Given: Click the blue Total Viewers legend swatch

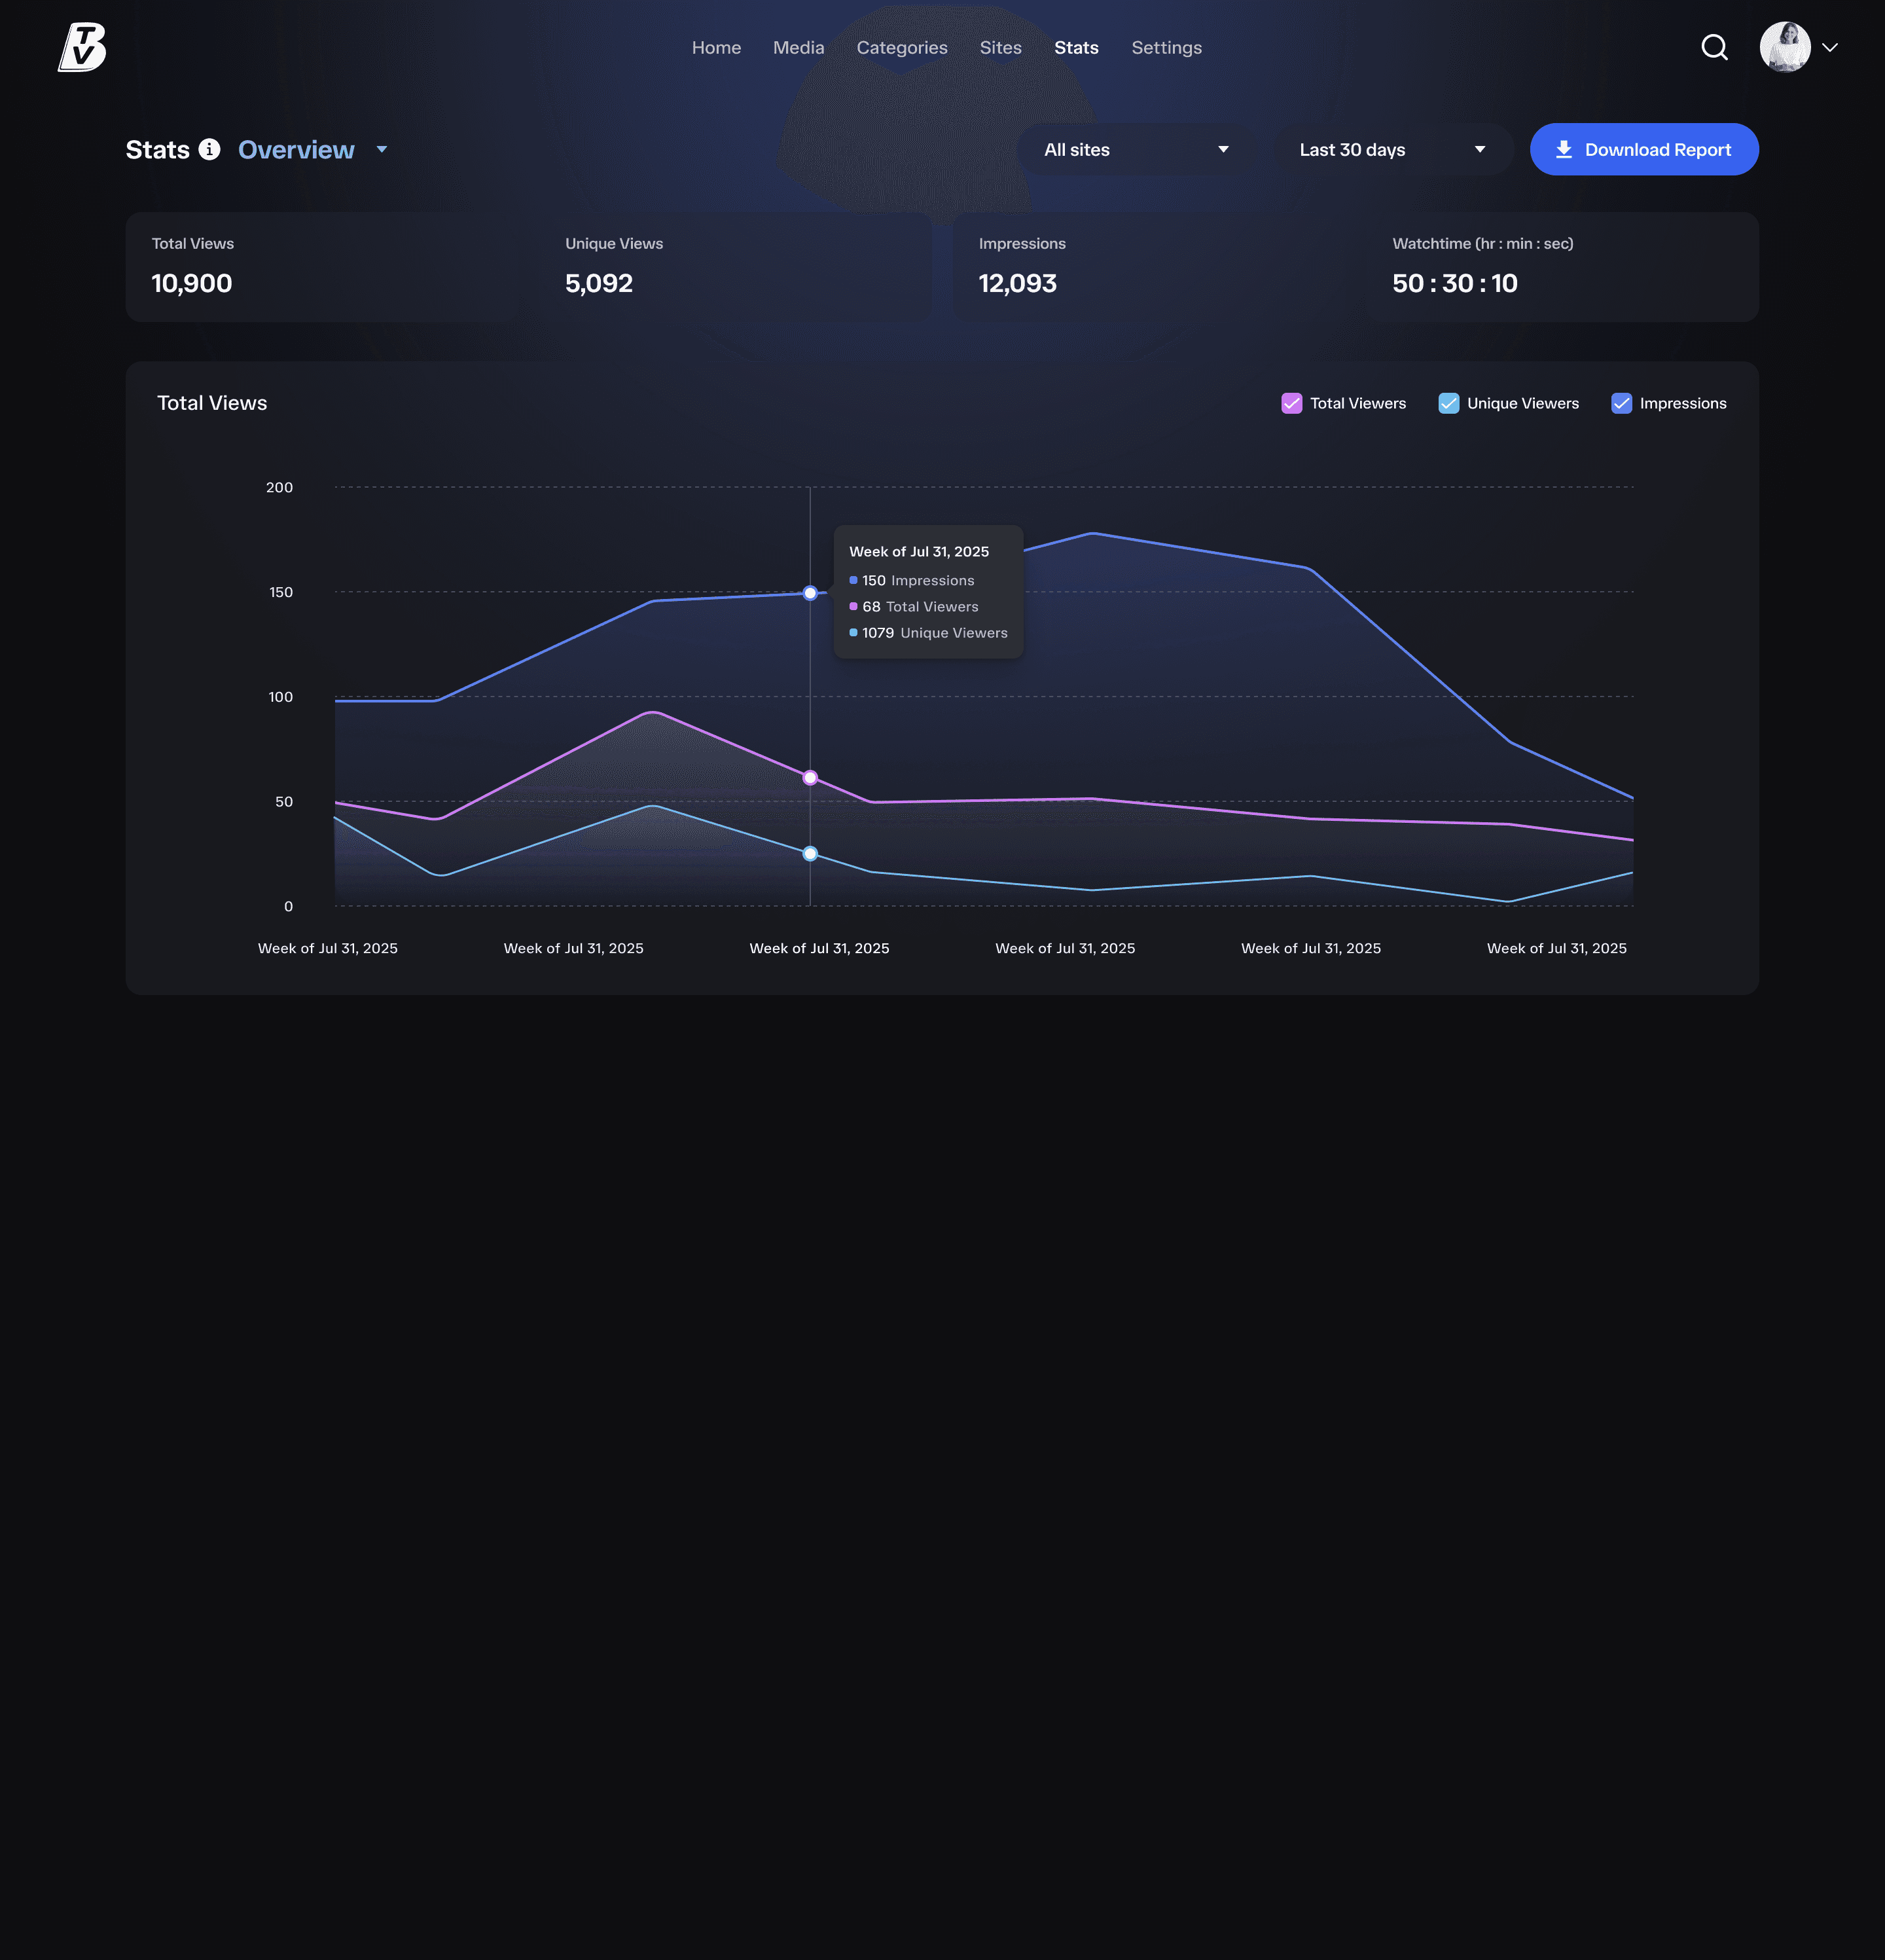Looking at the screenshot, I should 1291,403.
